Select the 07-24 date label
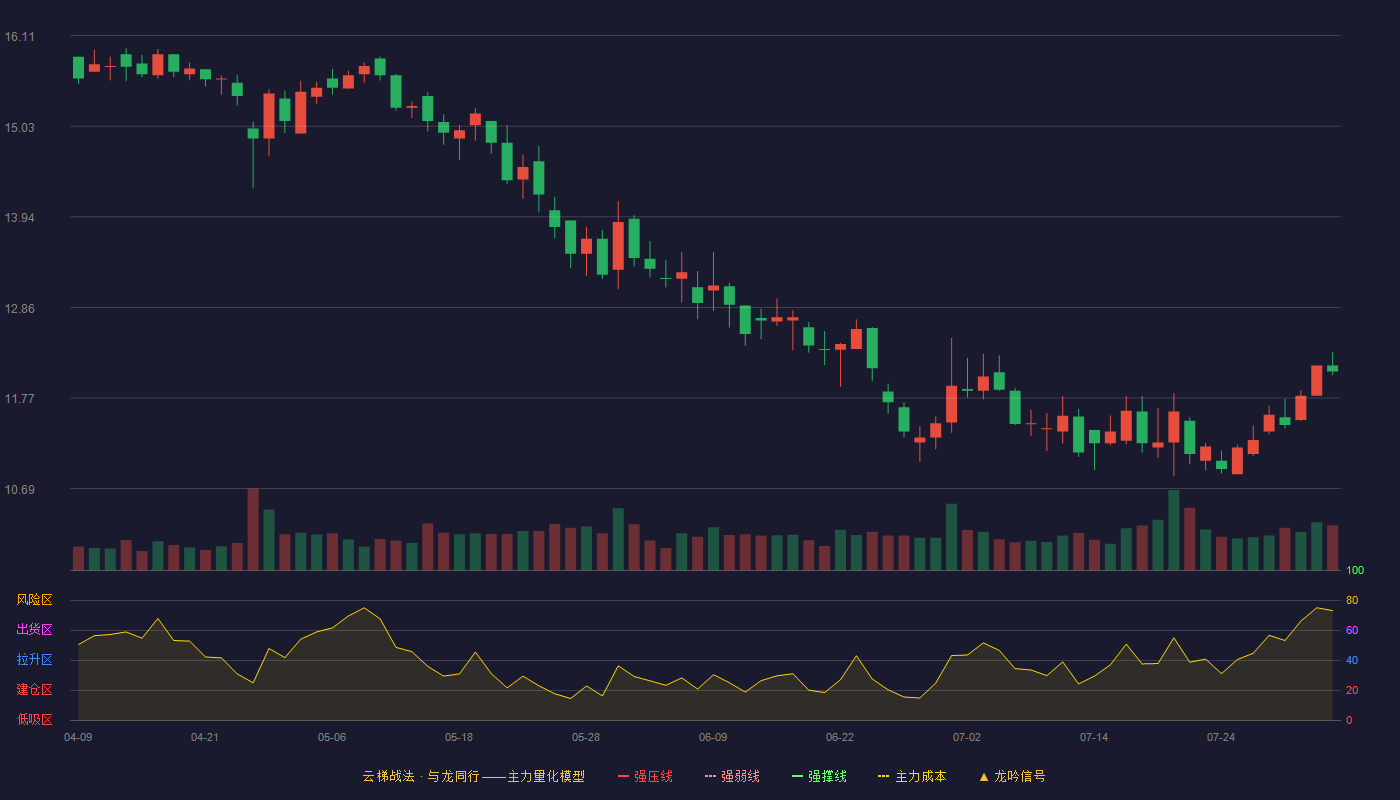Image resolution: width=1400 pixels, height=800 pixels. tap(1221, 737)
